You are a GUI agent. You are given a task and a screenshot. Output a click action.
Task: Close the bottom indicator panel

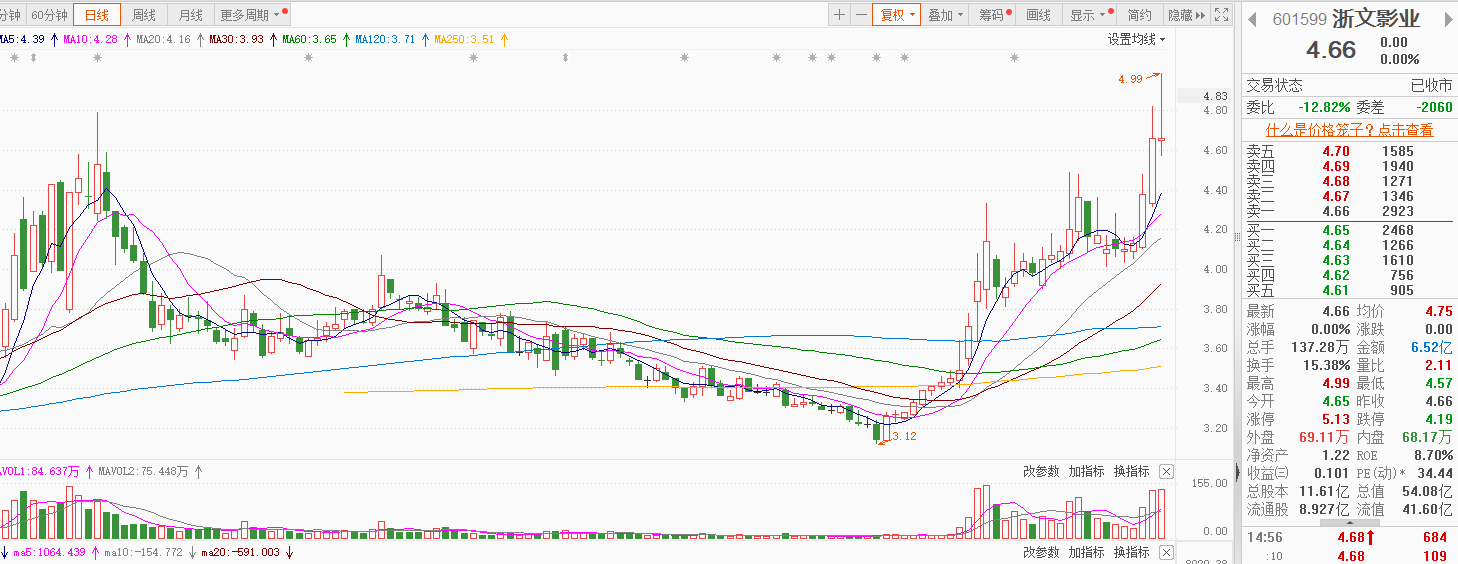click(1166, 552)
